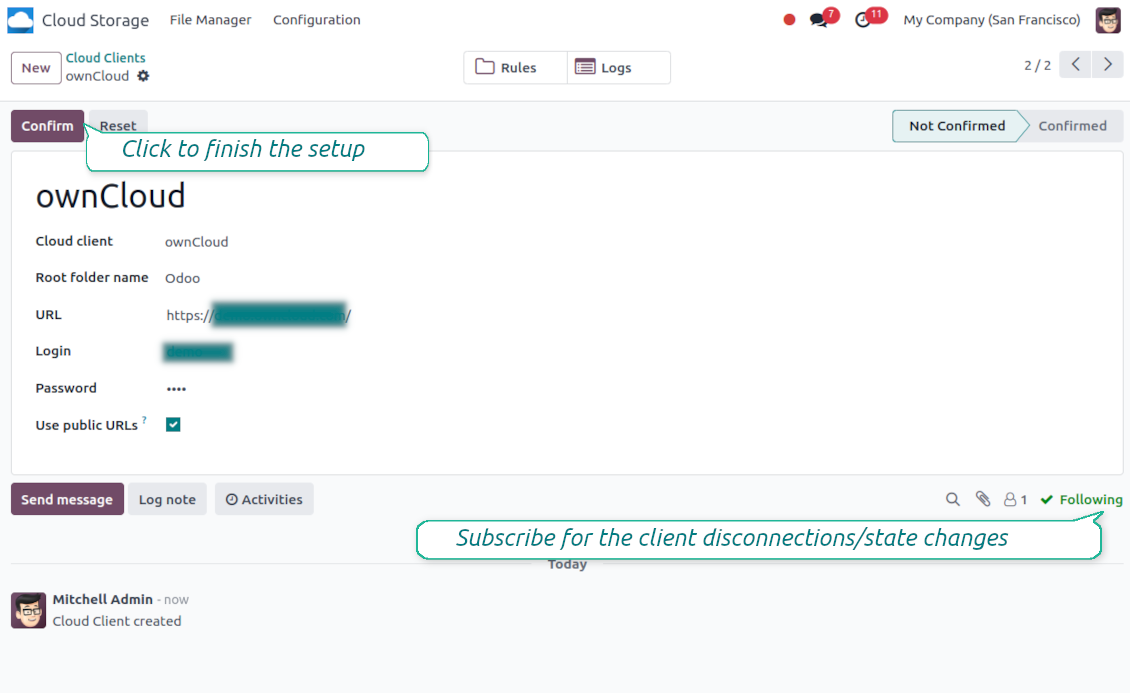Screen dimensions: 1130x693
Task: Go to previous record with left arrow
Action: pyautogui.click(x=1075, y=65)
